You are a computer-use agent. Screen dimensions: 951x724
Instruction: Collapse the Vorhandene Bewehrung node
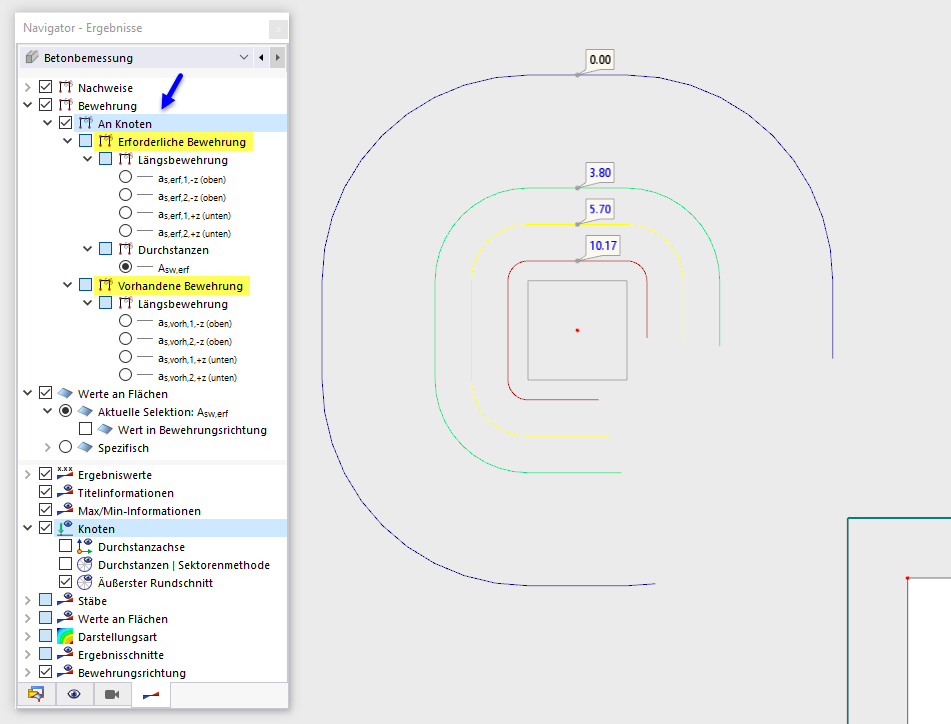68,285
